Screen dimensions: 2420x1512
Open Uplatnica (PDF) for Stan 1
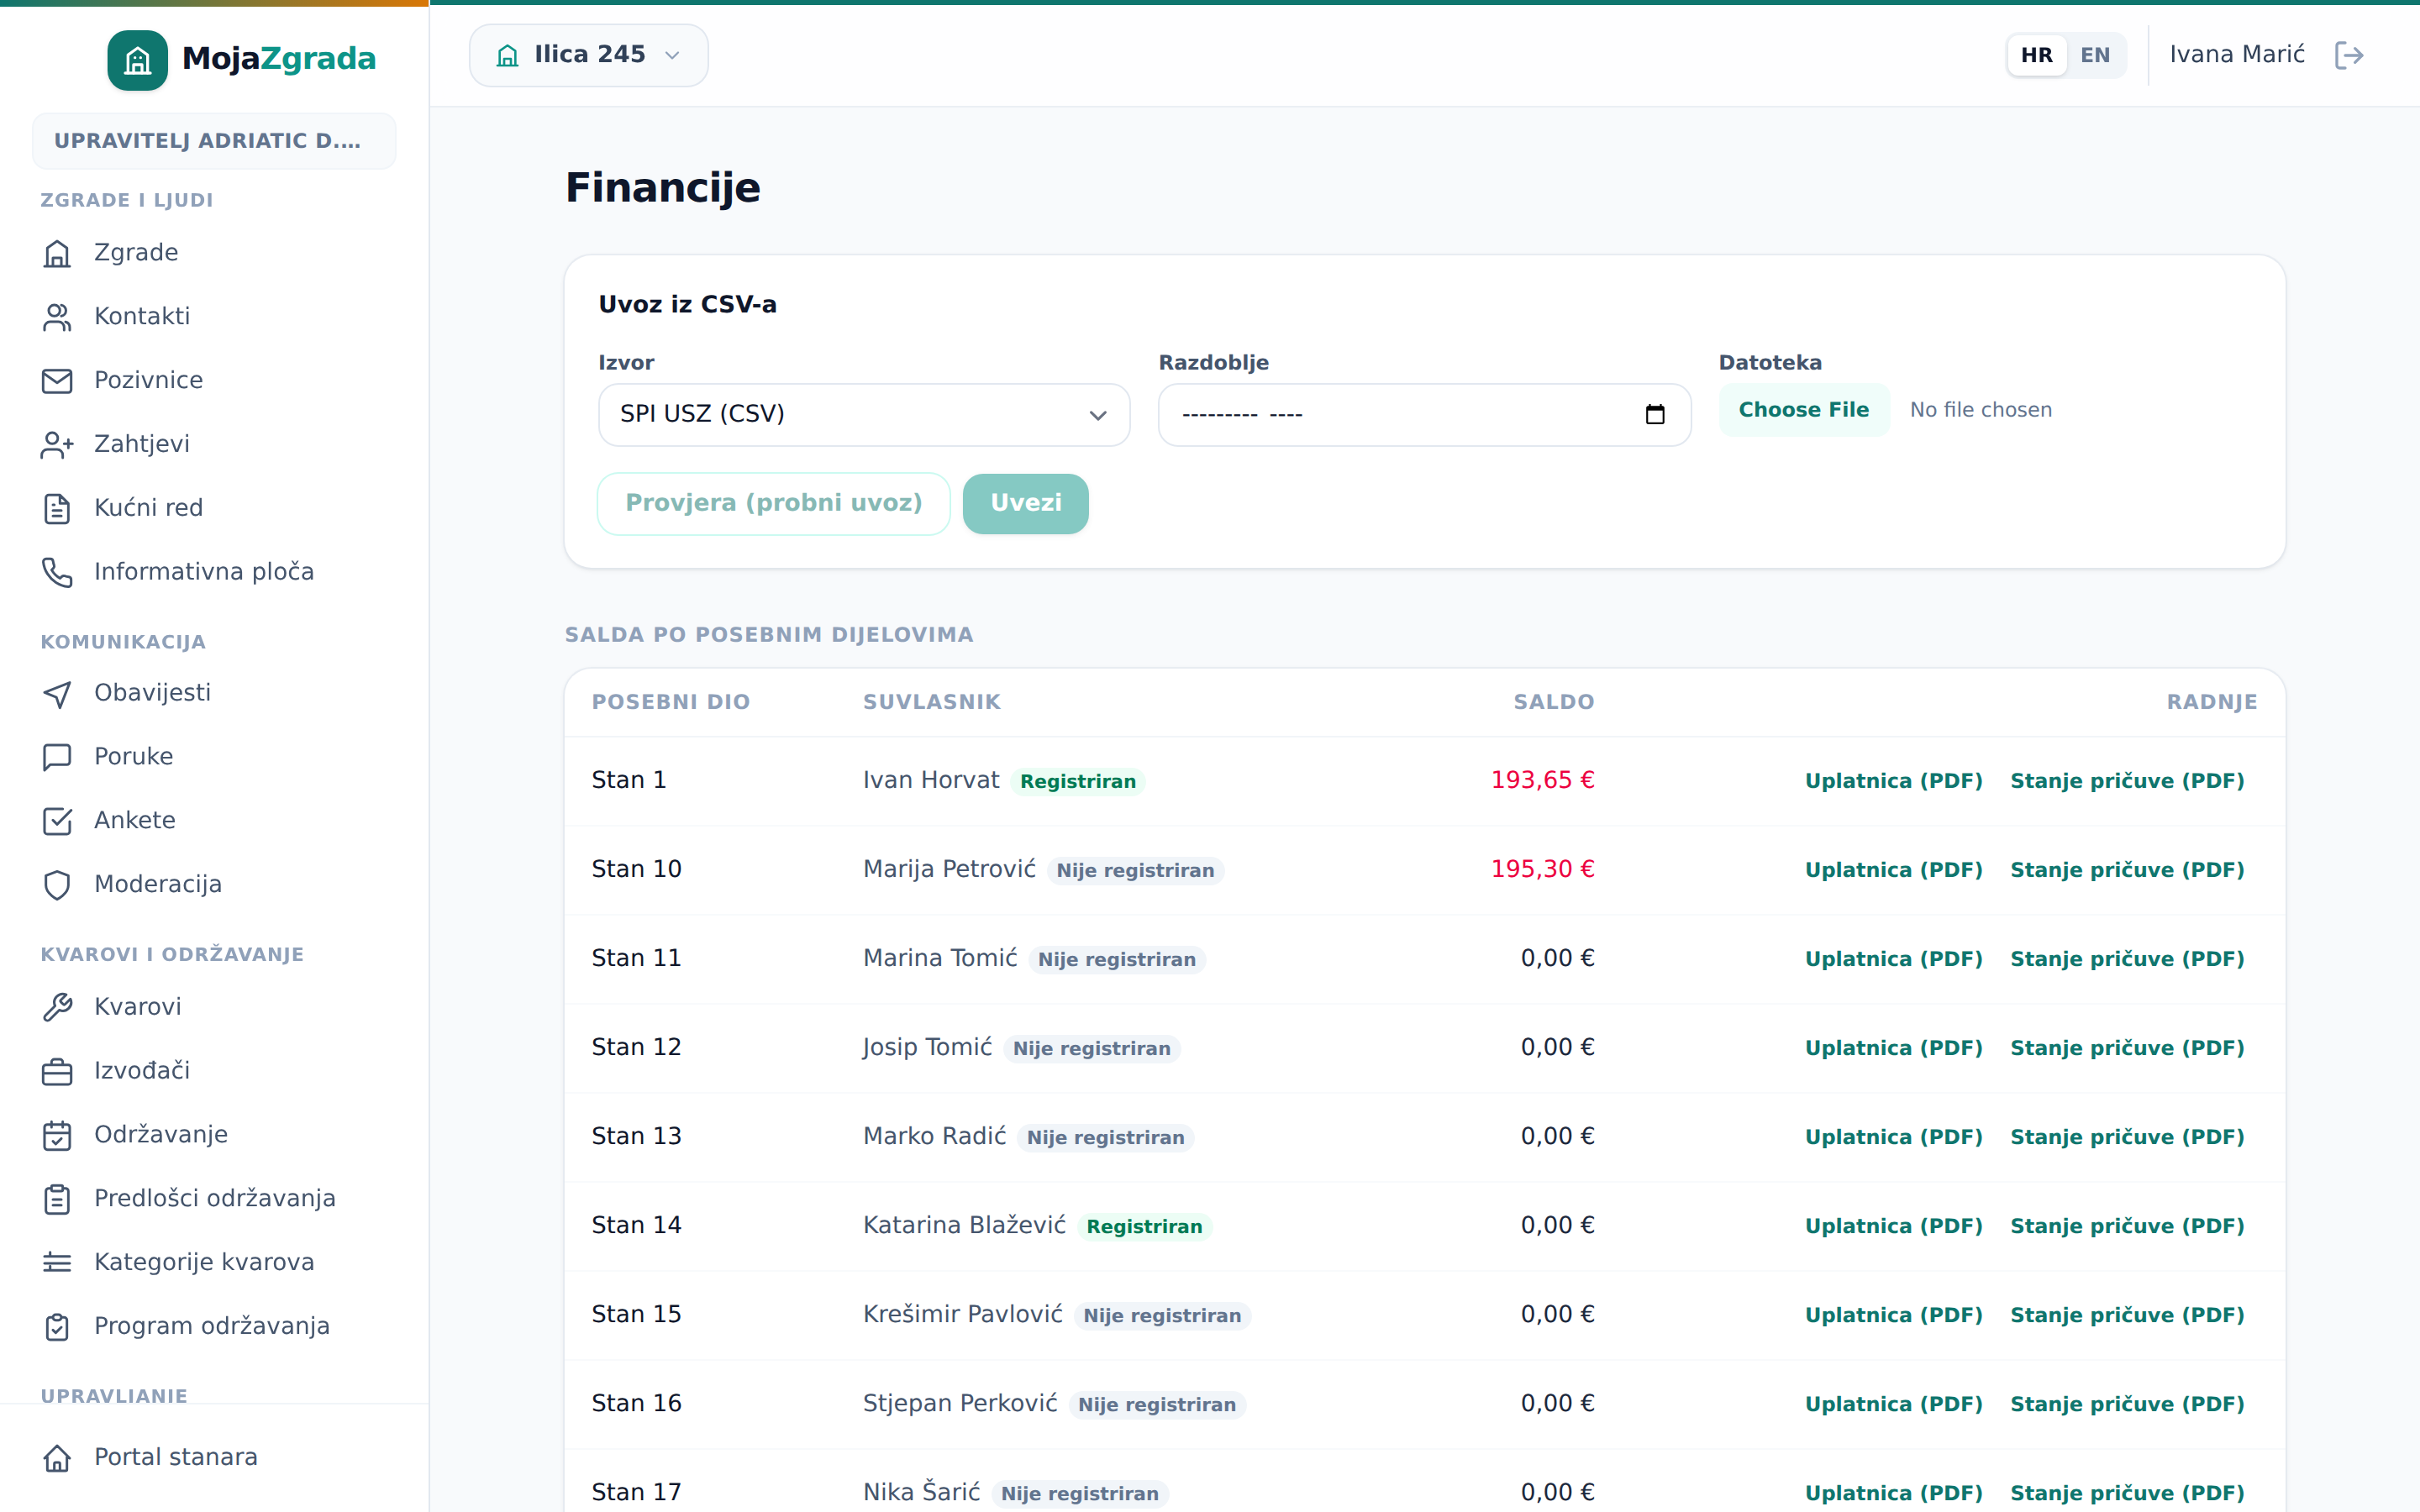[x=1893, y=781]
